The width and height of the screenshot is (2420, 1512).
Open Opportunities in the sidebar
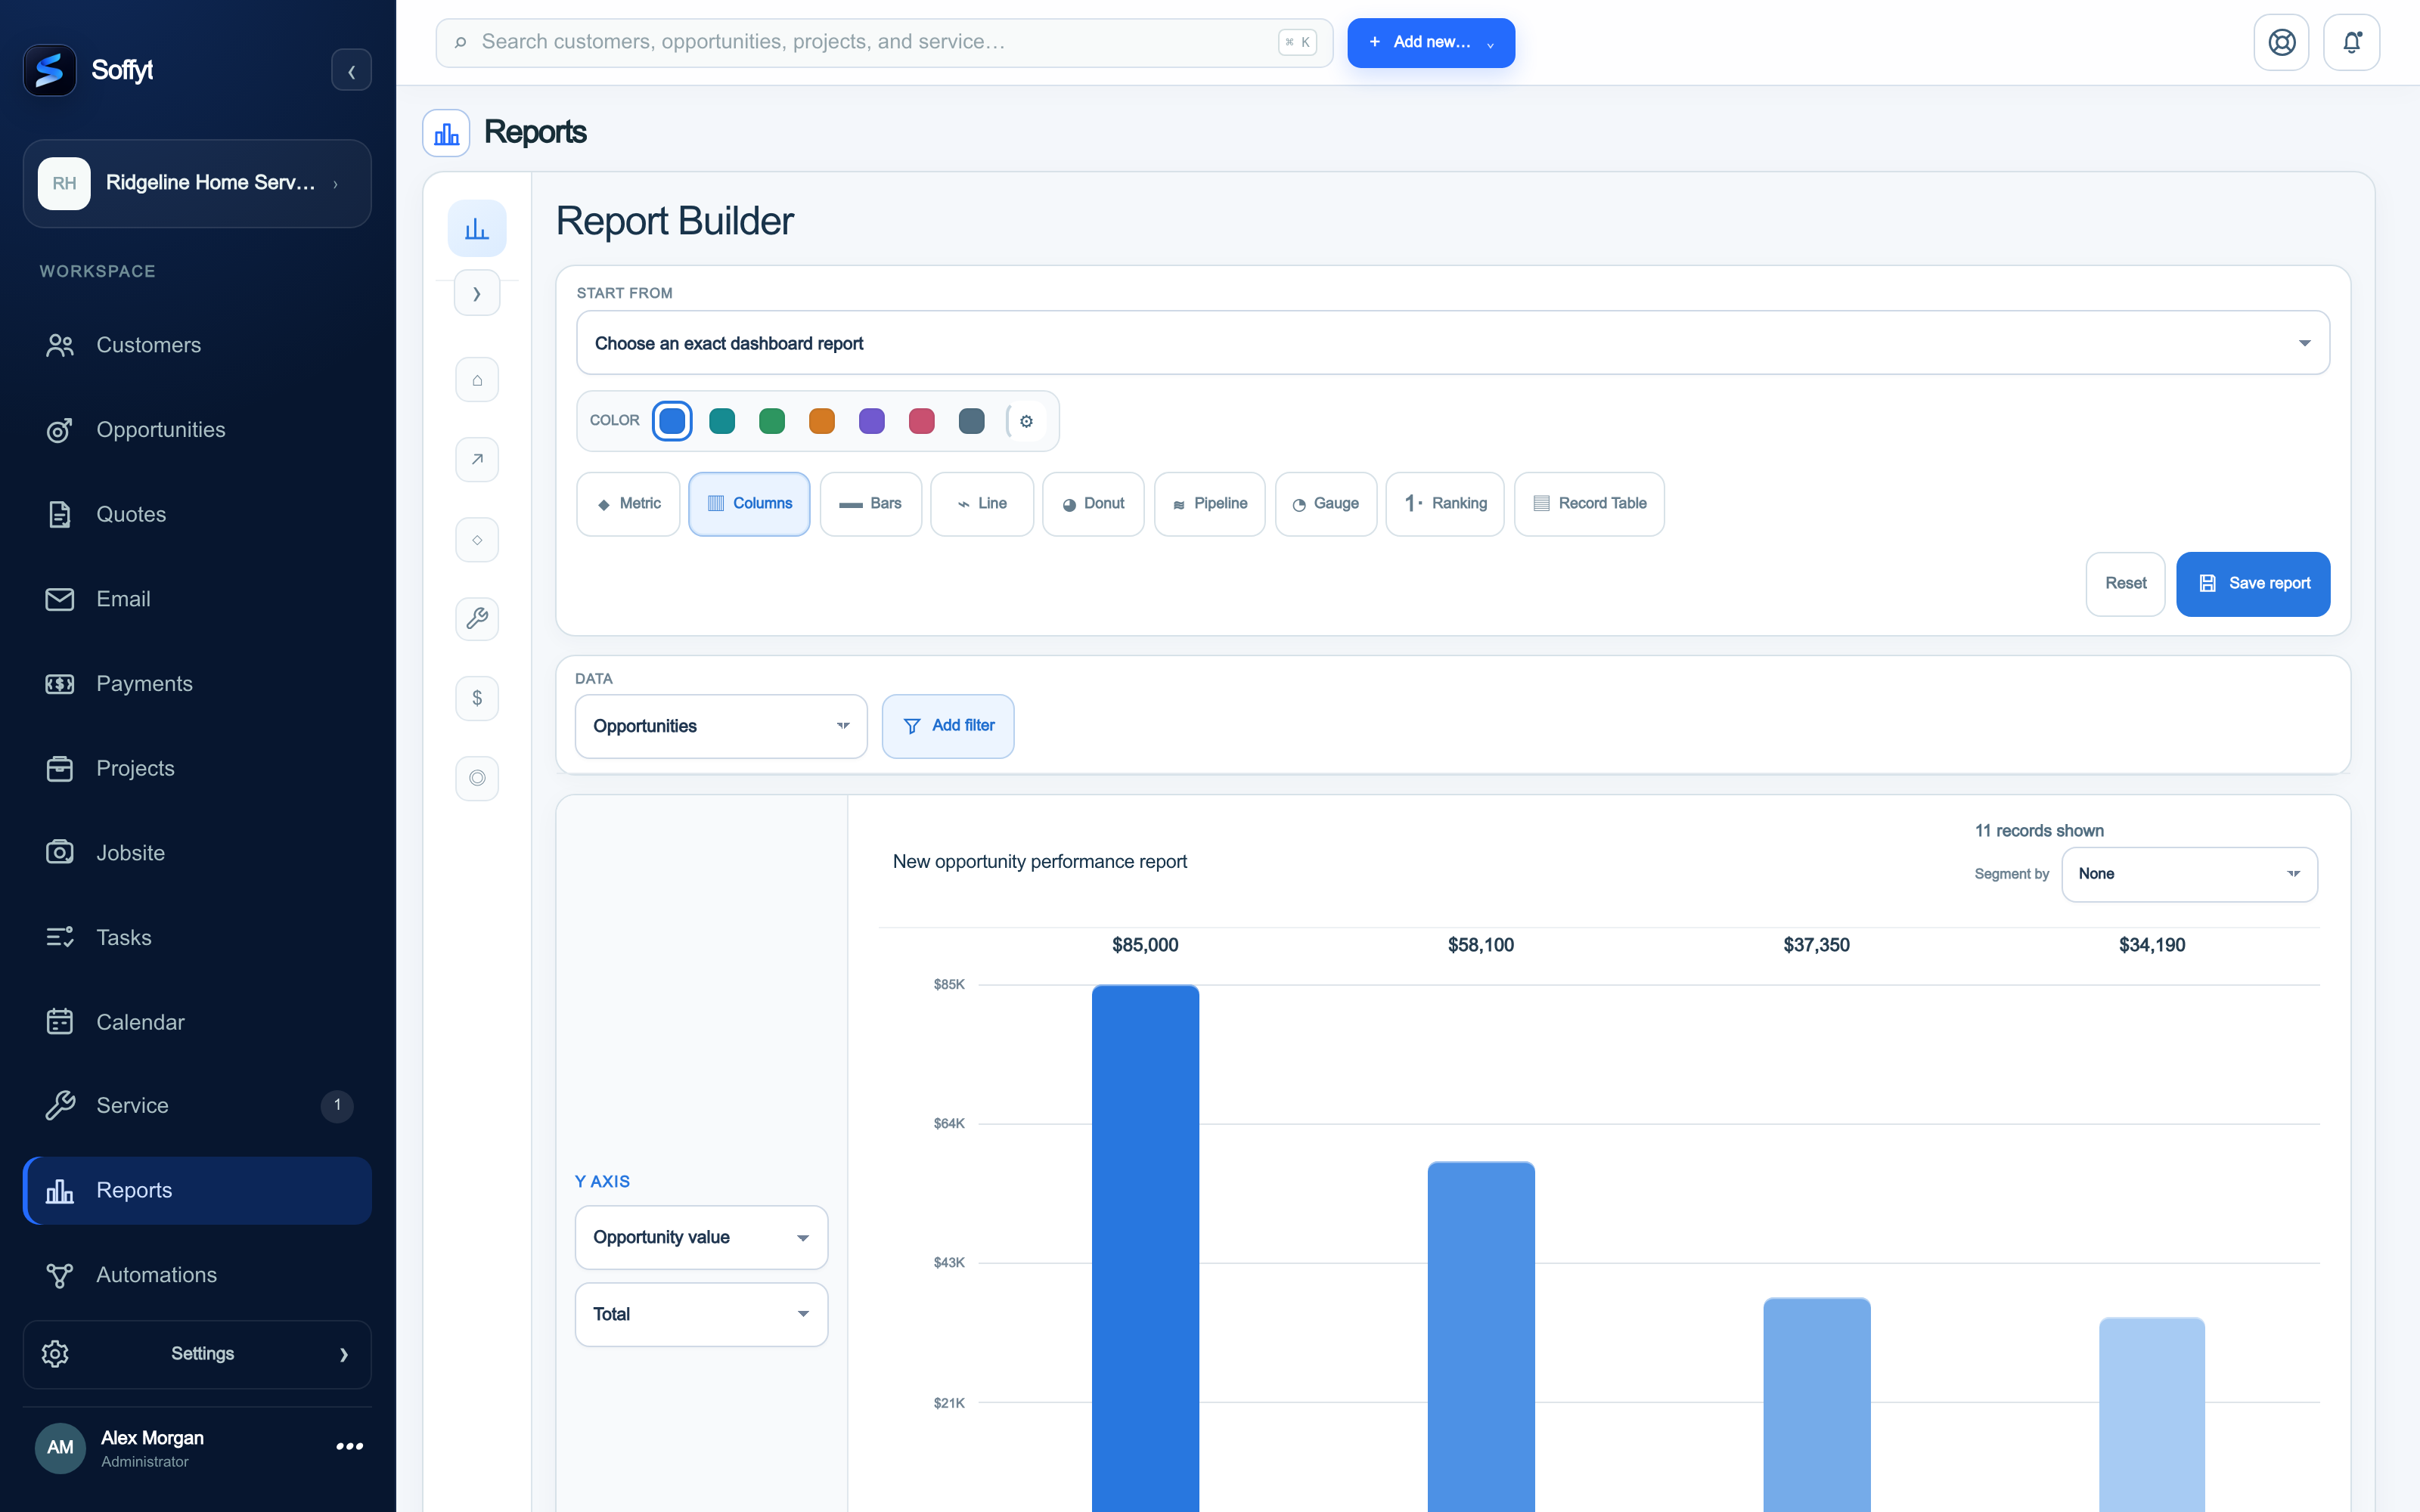click(x=197, y=430)
